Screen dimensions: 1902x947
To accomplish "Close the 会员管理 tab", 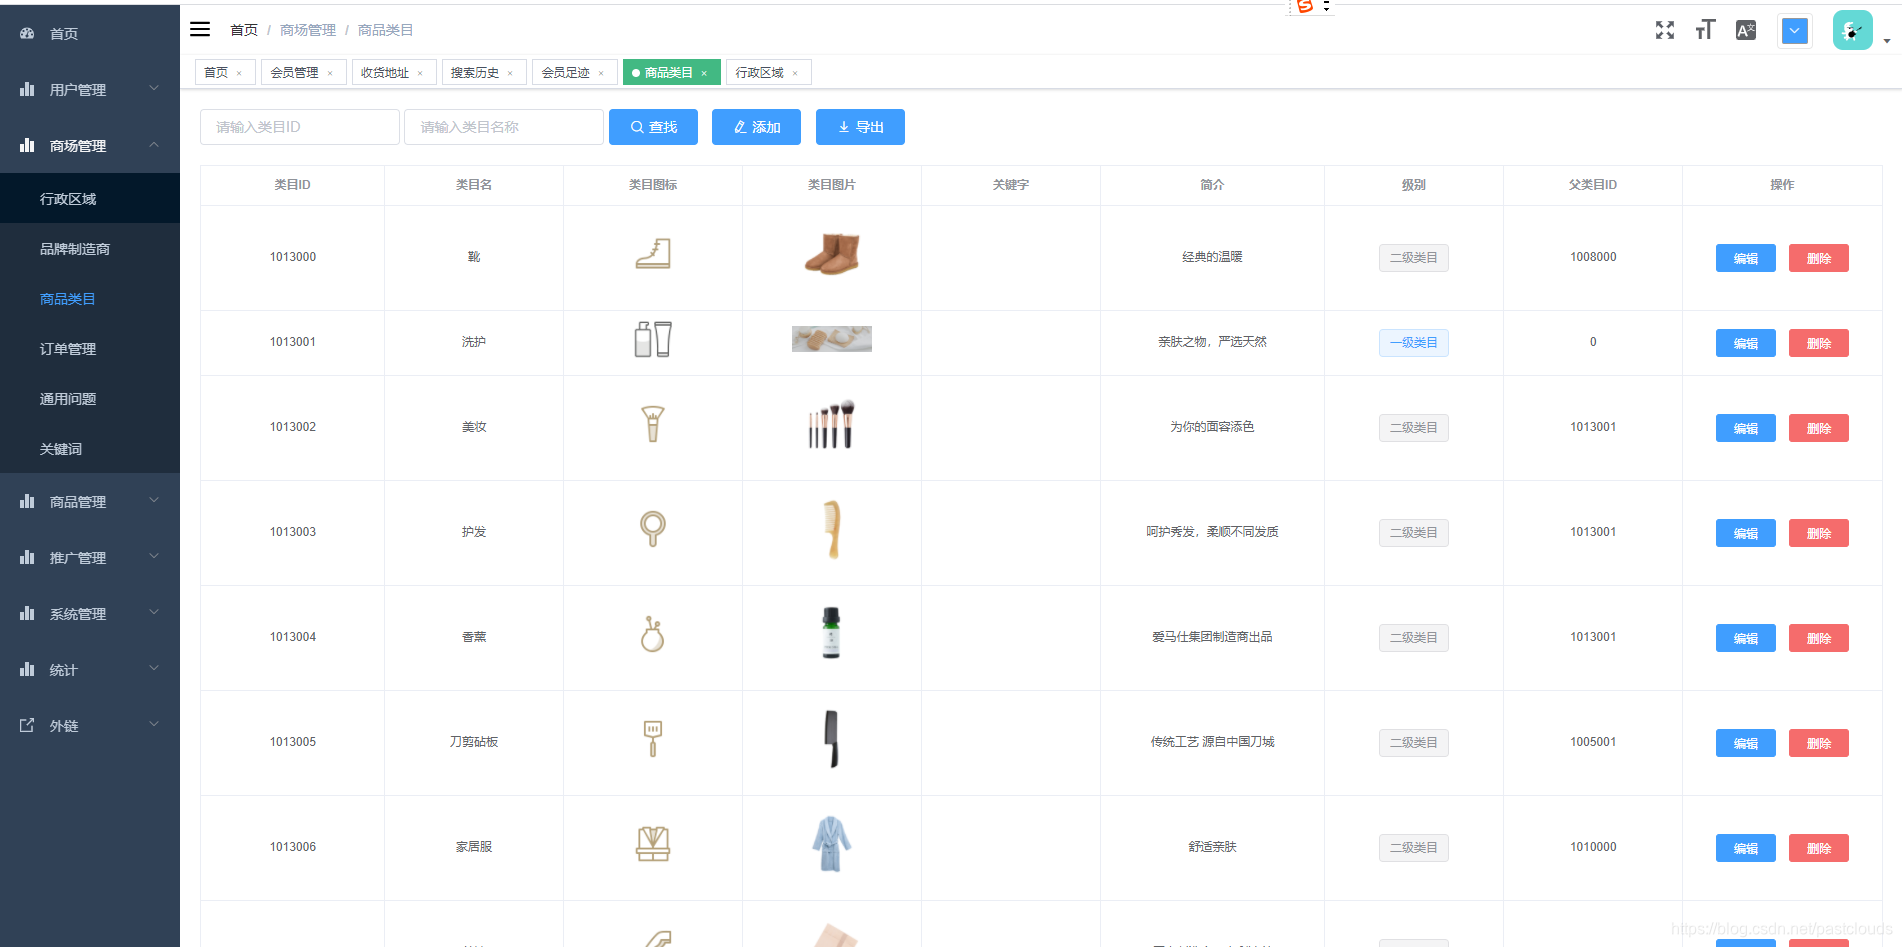I will [330, 73].
